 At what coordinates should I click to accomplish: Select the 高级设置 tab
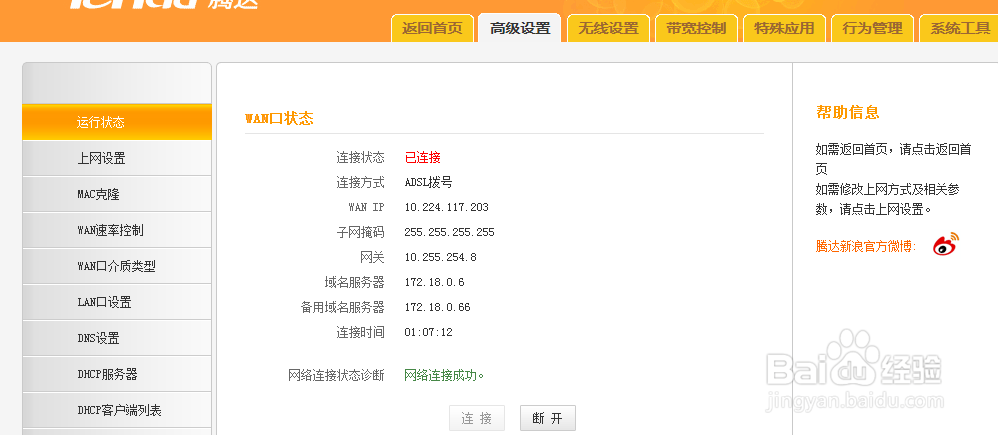tap(520, 29)
